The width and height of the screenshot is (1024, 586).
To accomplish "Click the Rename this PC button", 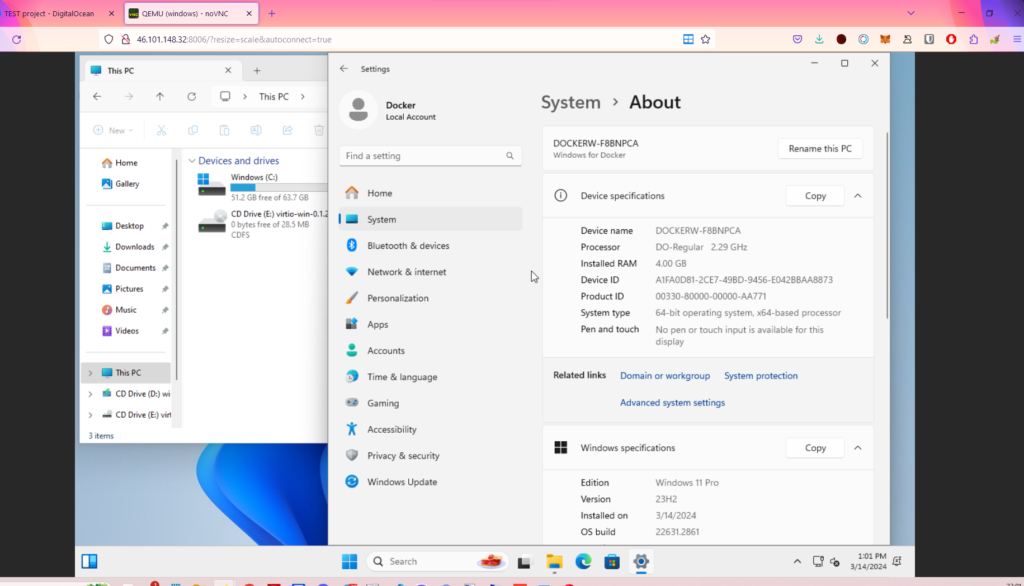I will [820, 148].
